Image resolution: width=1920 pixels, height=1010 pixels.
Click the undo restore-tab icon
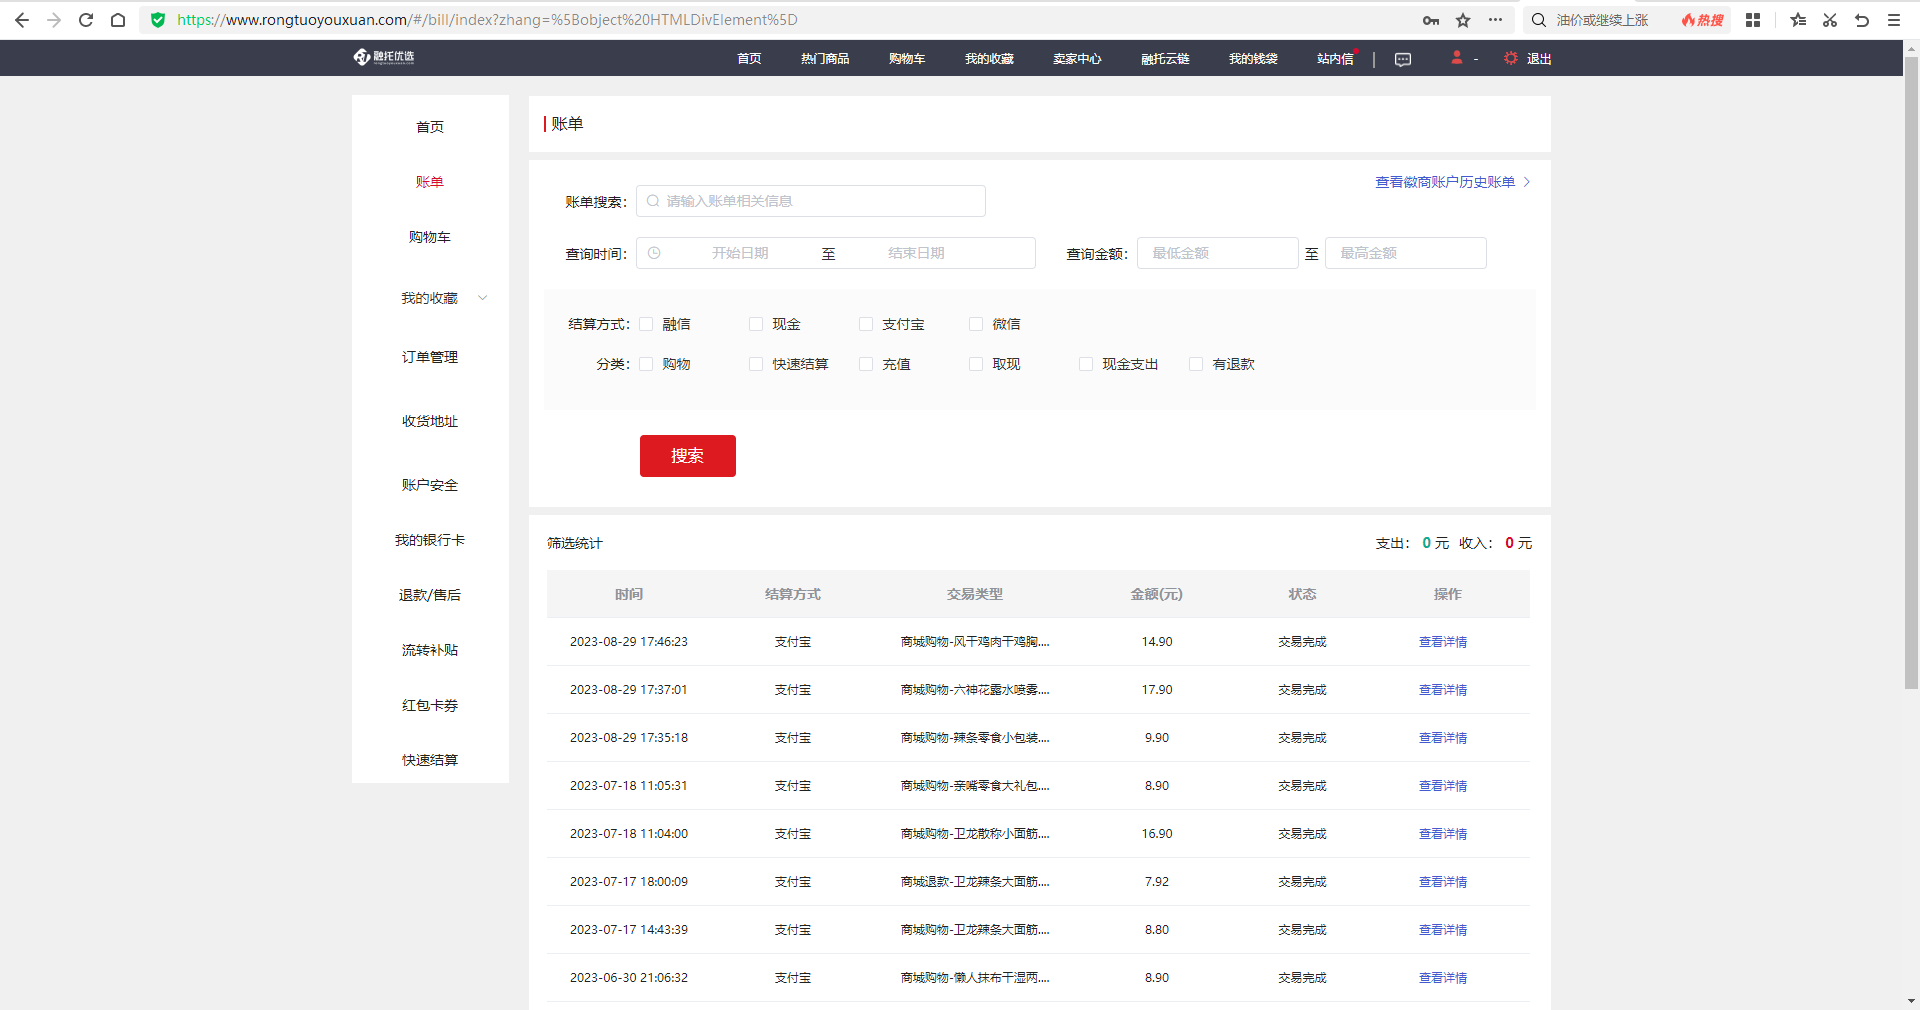coord(1862,20)
